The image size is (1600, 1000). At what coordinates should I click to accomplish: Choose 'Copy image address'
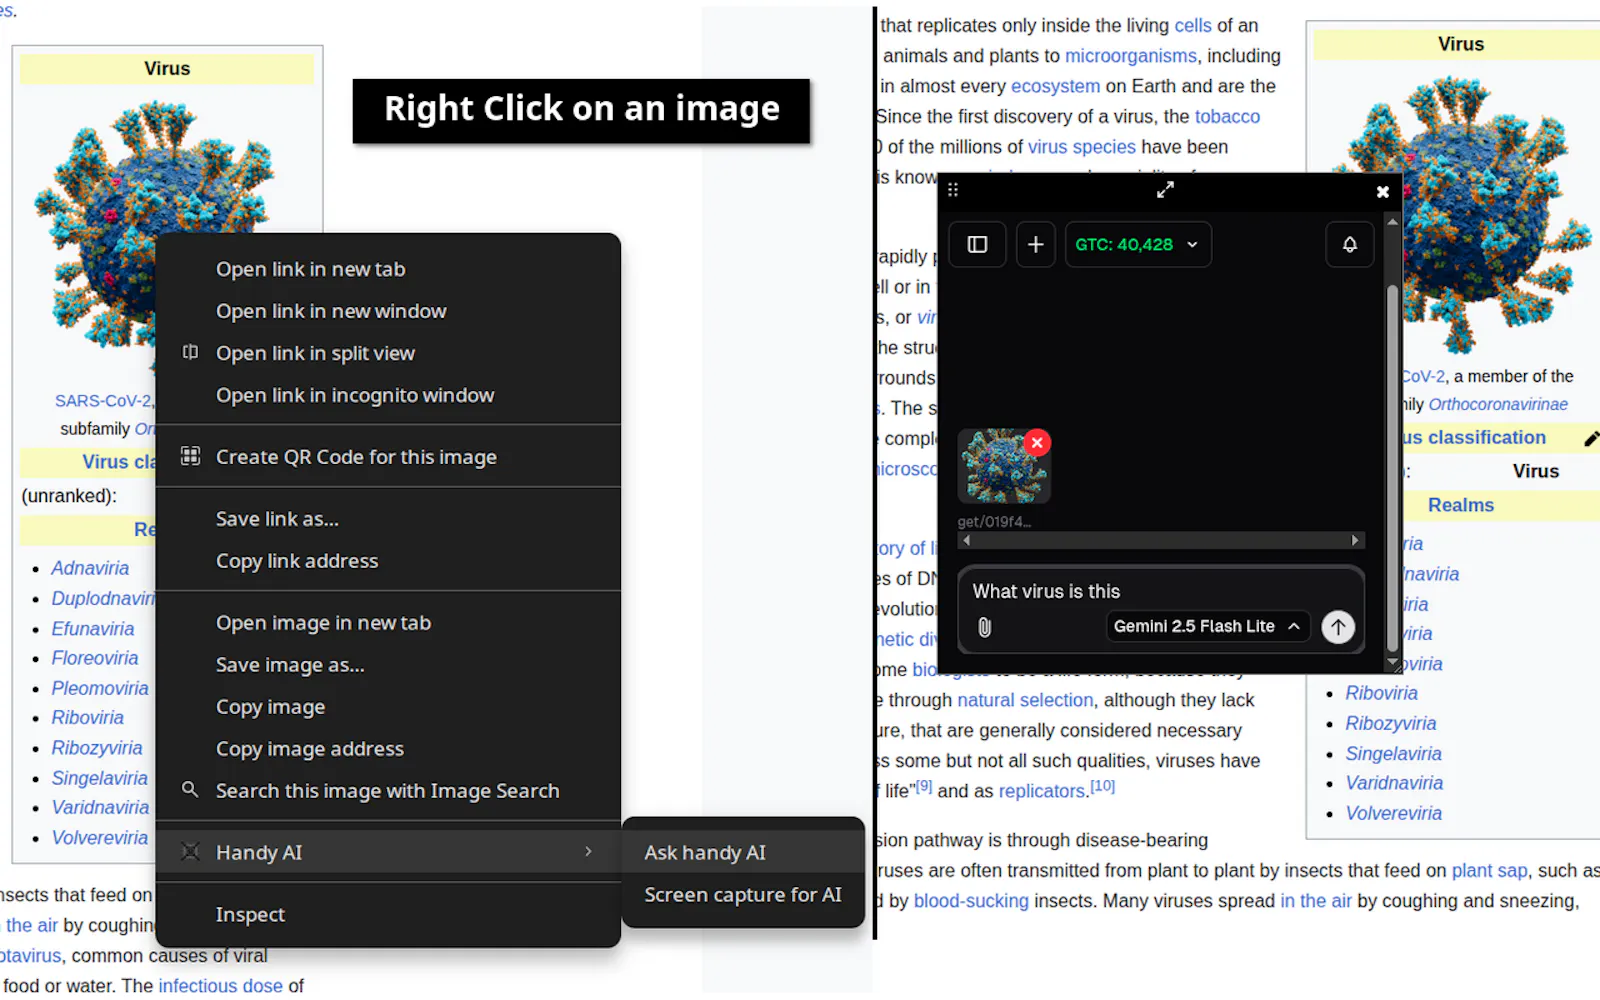(x=388, y=749)
